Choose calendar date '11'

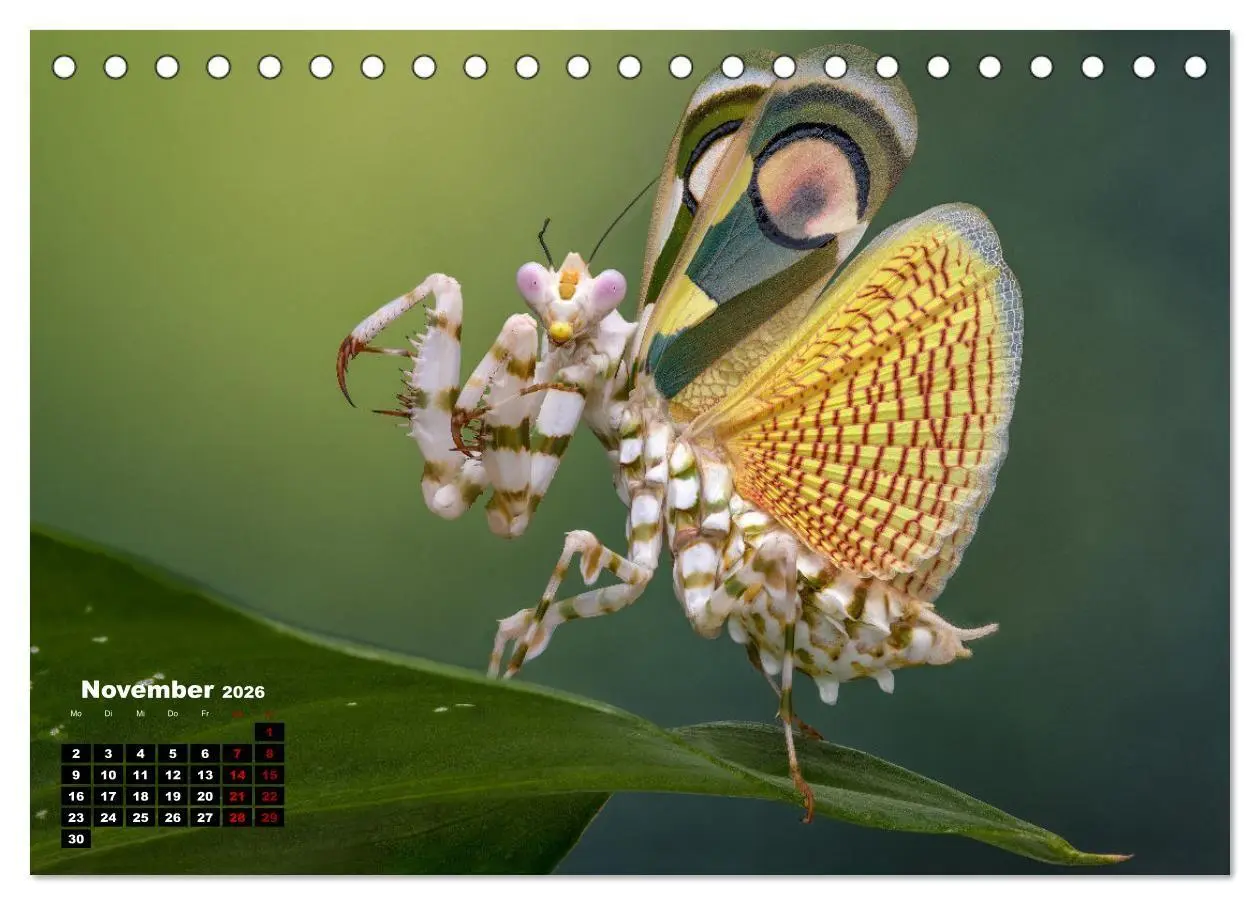(x=140, y=775)
